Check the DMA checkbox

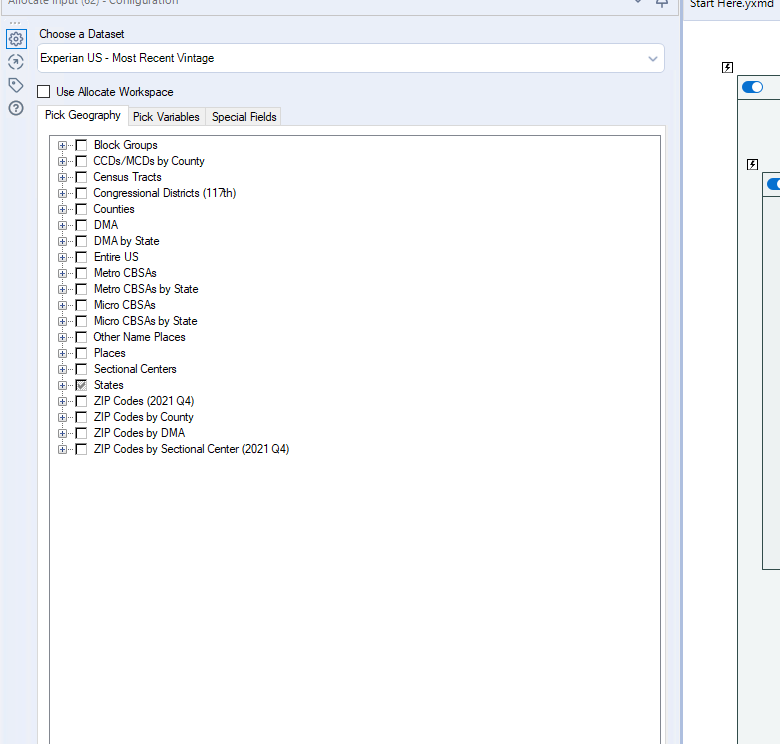tap(82, 225)
